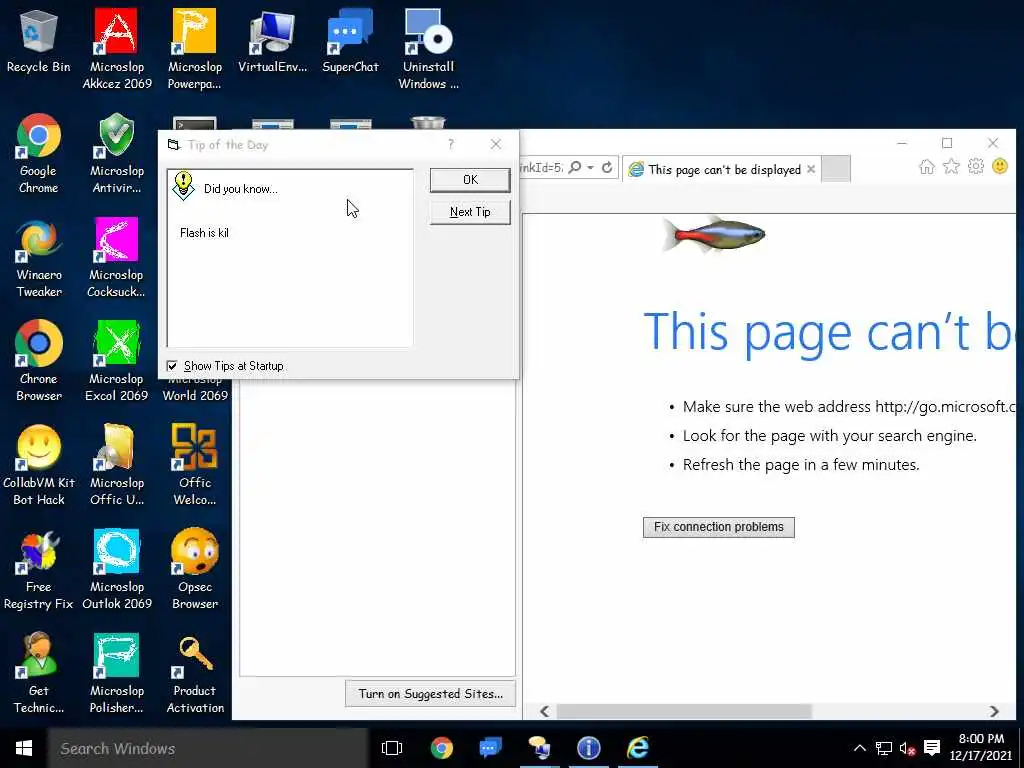Click the Internet Explorer address field
This screenshot has width=1024, height=768.
click(542, 168)
